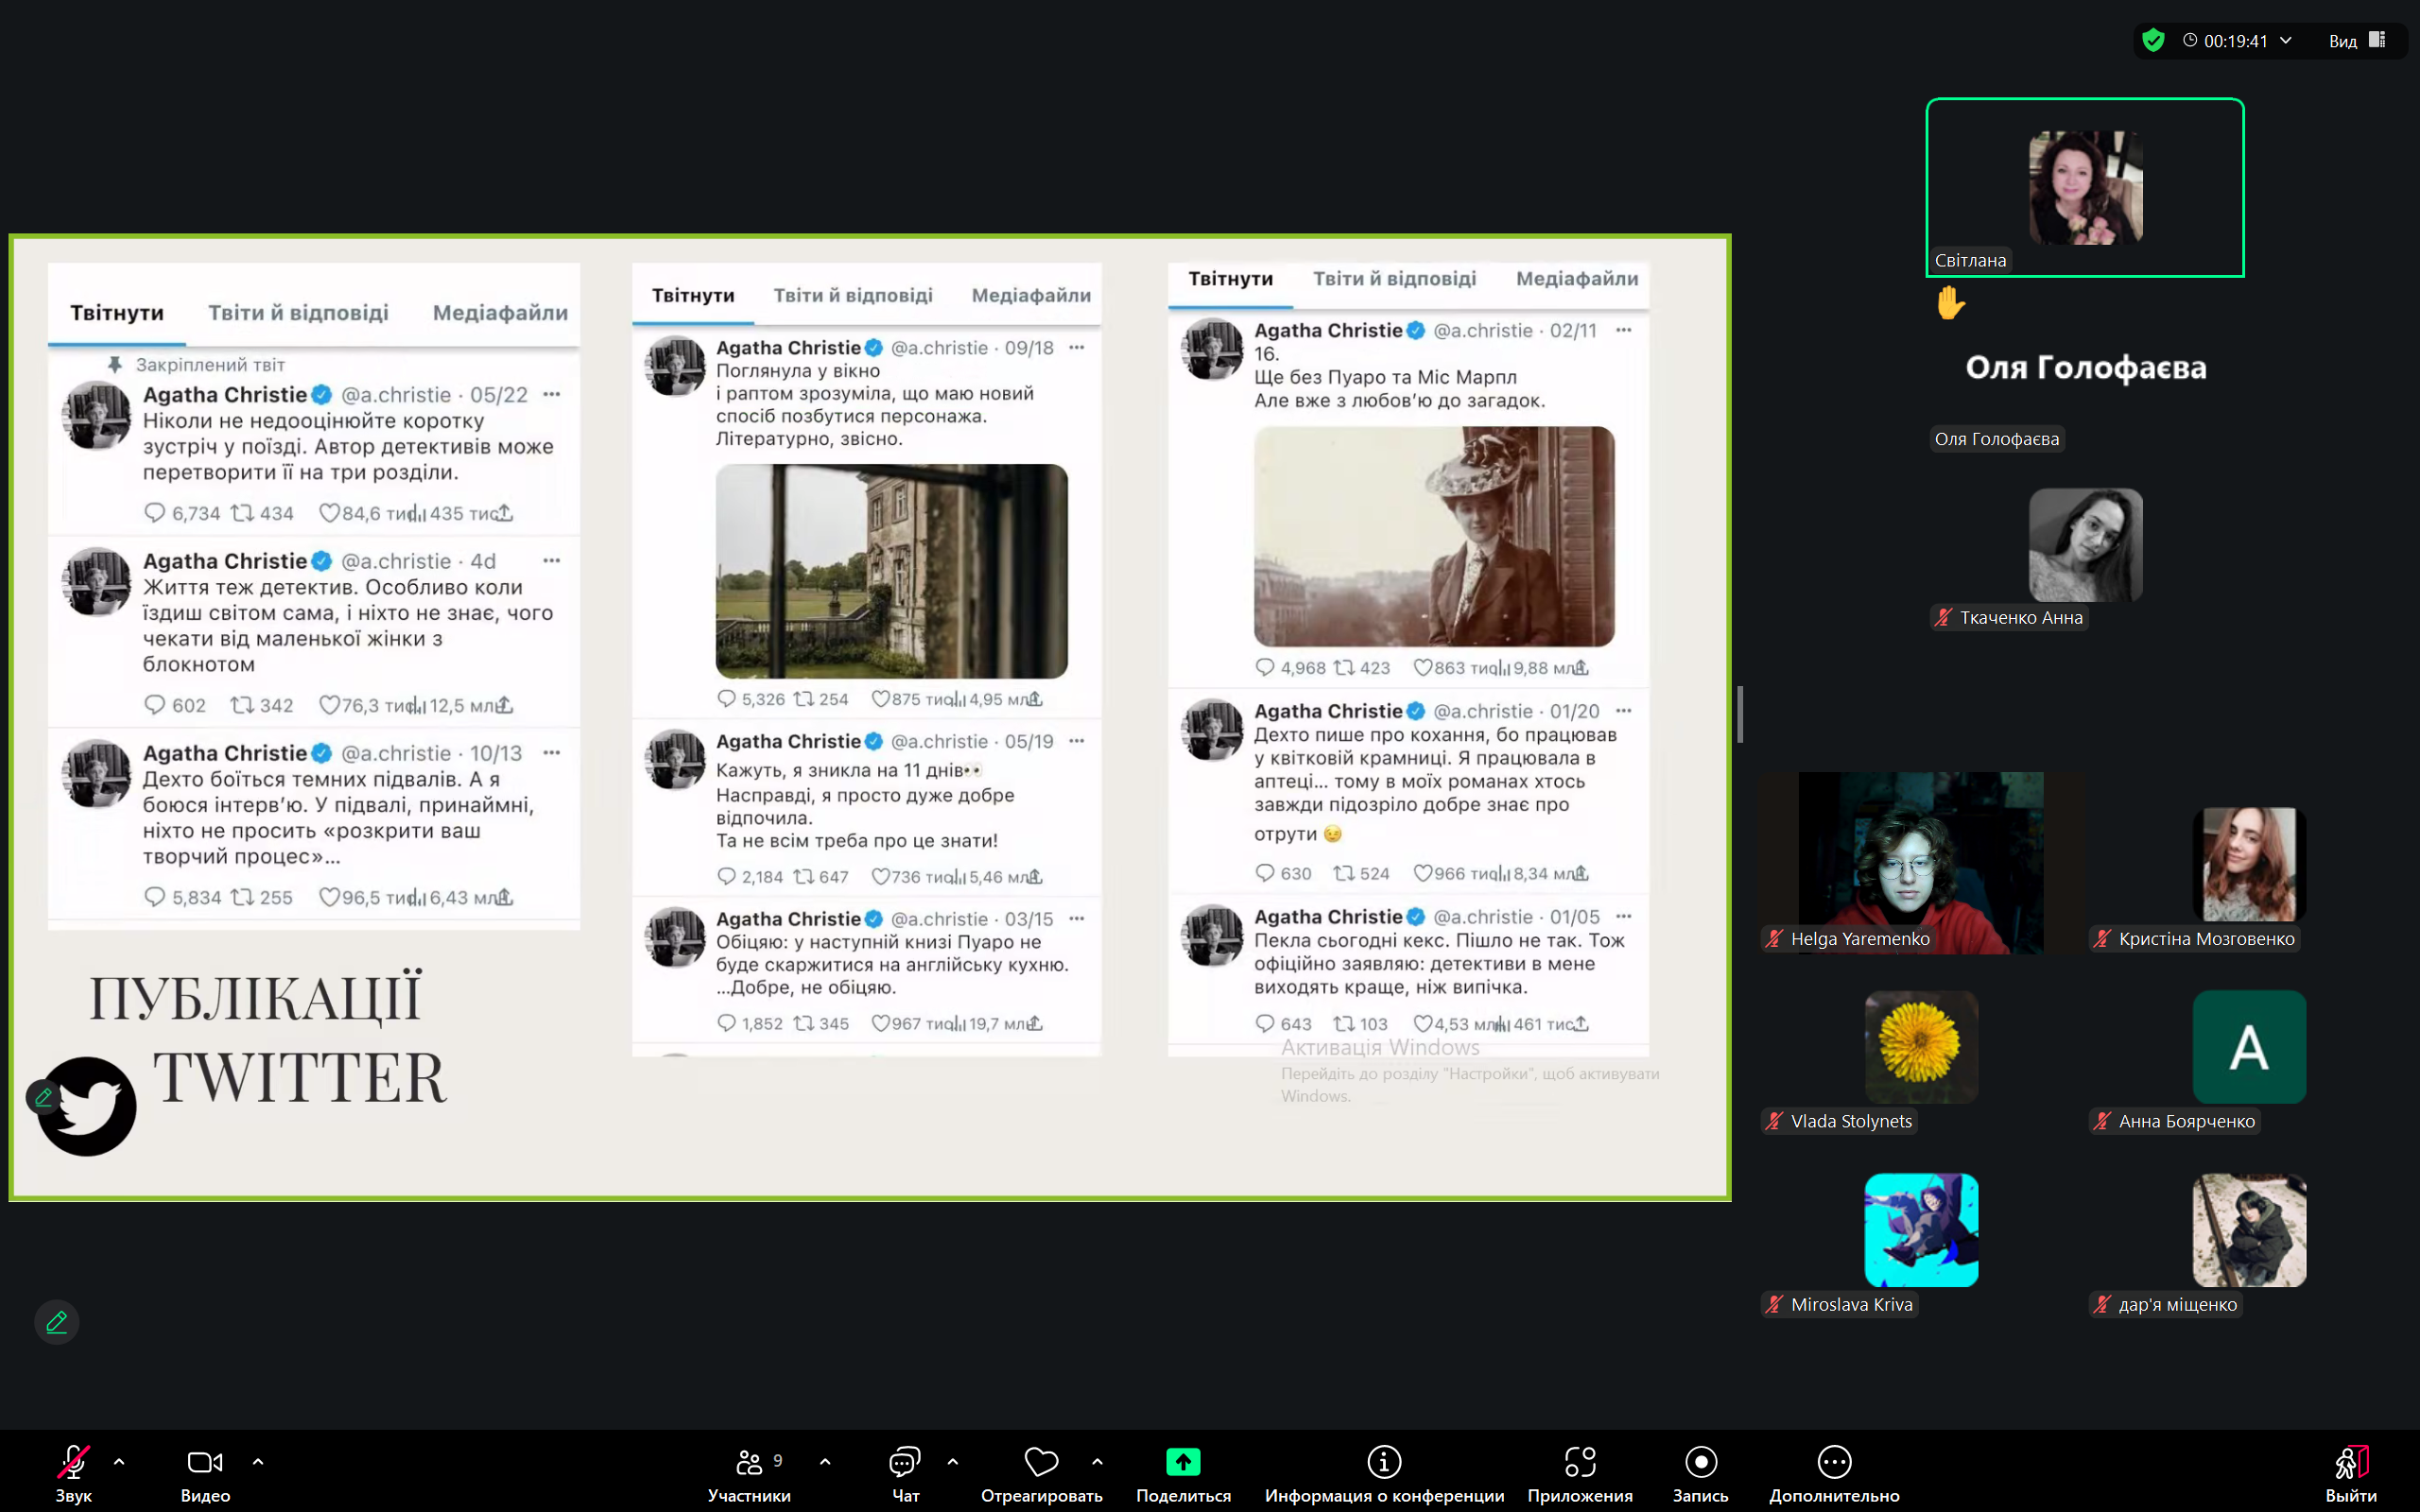Leave the meeting via Выйти
Viewport: 2420px width, 1512px height.
coord(2351,1462)
